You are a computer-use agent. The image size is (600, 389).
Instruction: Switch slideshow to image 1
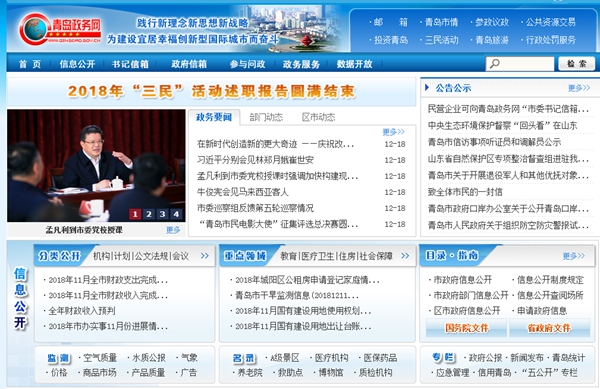135,214
